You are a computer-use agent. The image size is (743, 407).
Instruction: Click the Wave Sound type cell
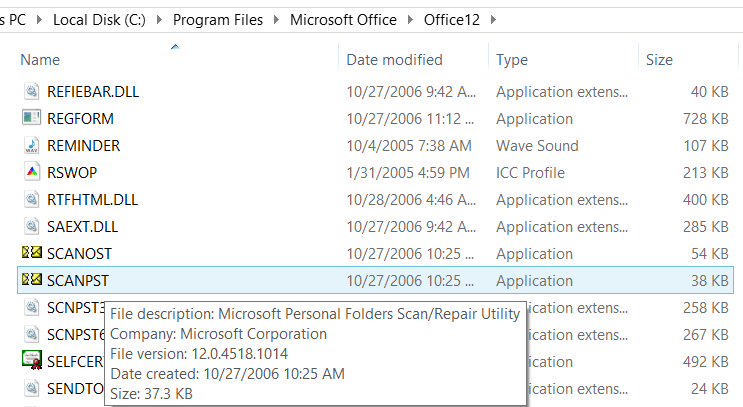537,145
